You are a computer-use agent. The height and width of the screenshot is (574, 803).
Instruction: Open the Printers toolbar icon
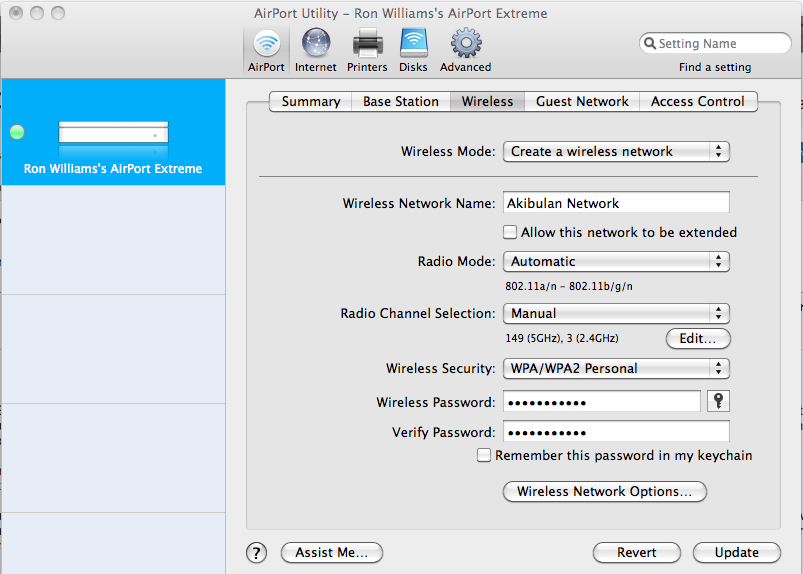coord(367,51)
